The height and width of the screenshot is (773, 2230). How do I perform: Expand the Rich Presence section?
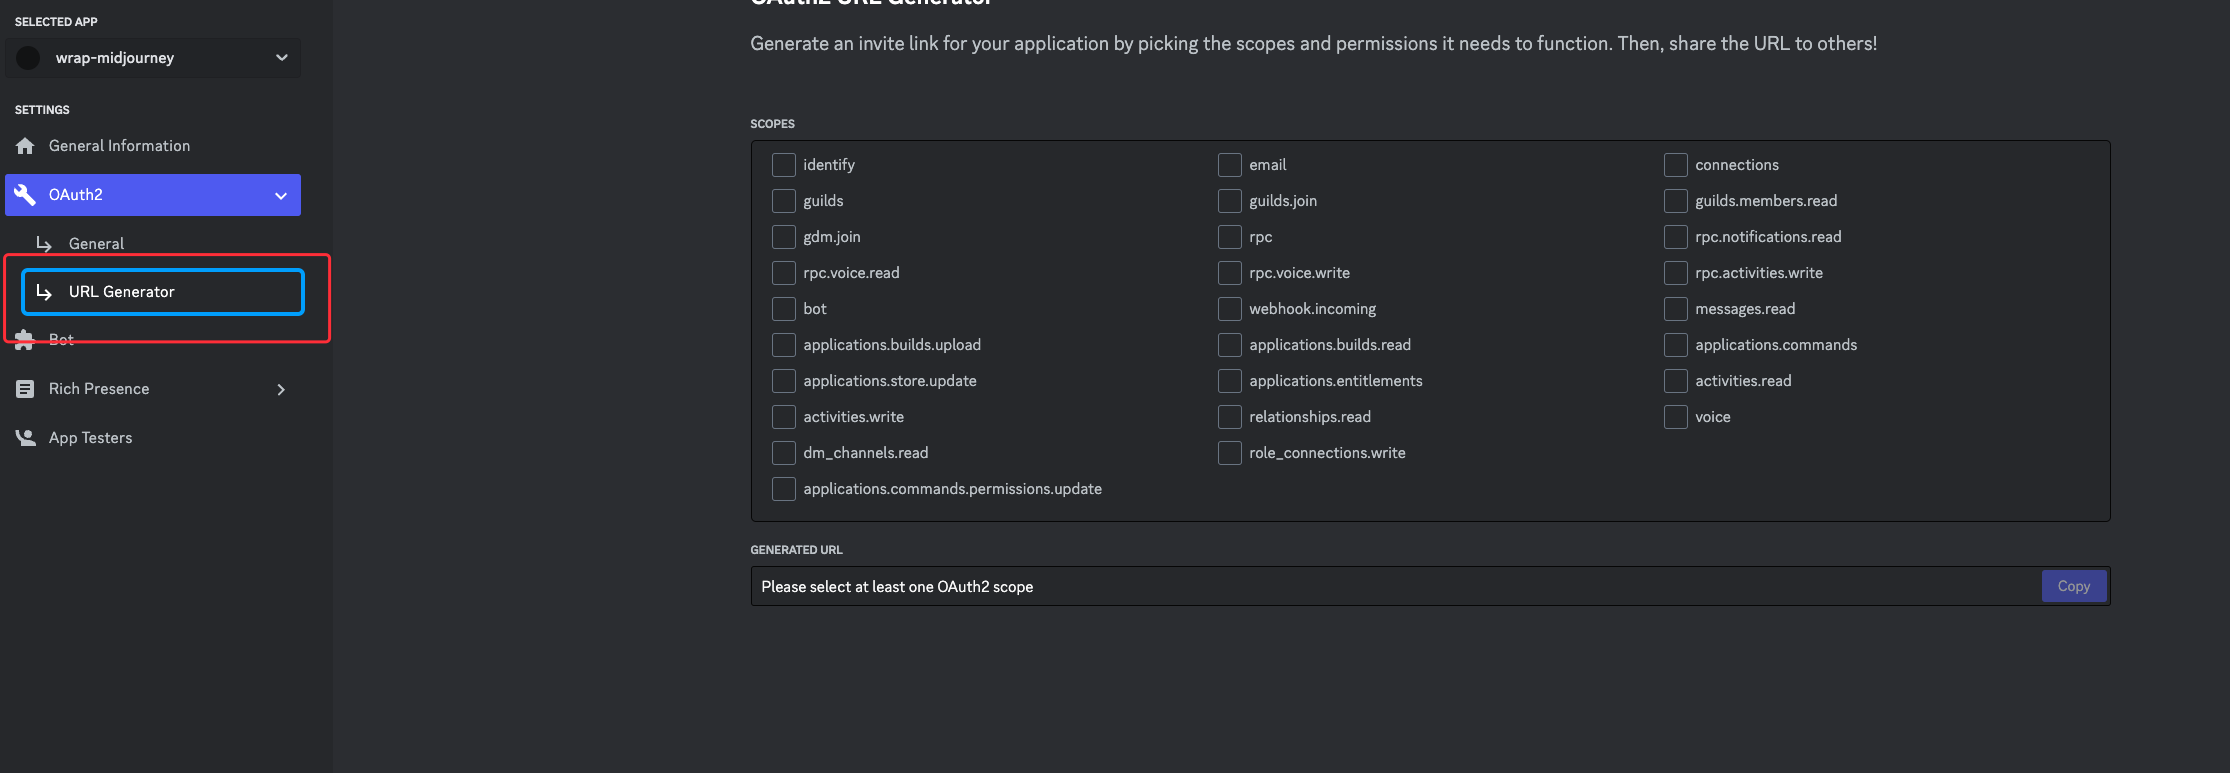[x=281, y=389]
